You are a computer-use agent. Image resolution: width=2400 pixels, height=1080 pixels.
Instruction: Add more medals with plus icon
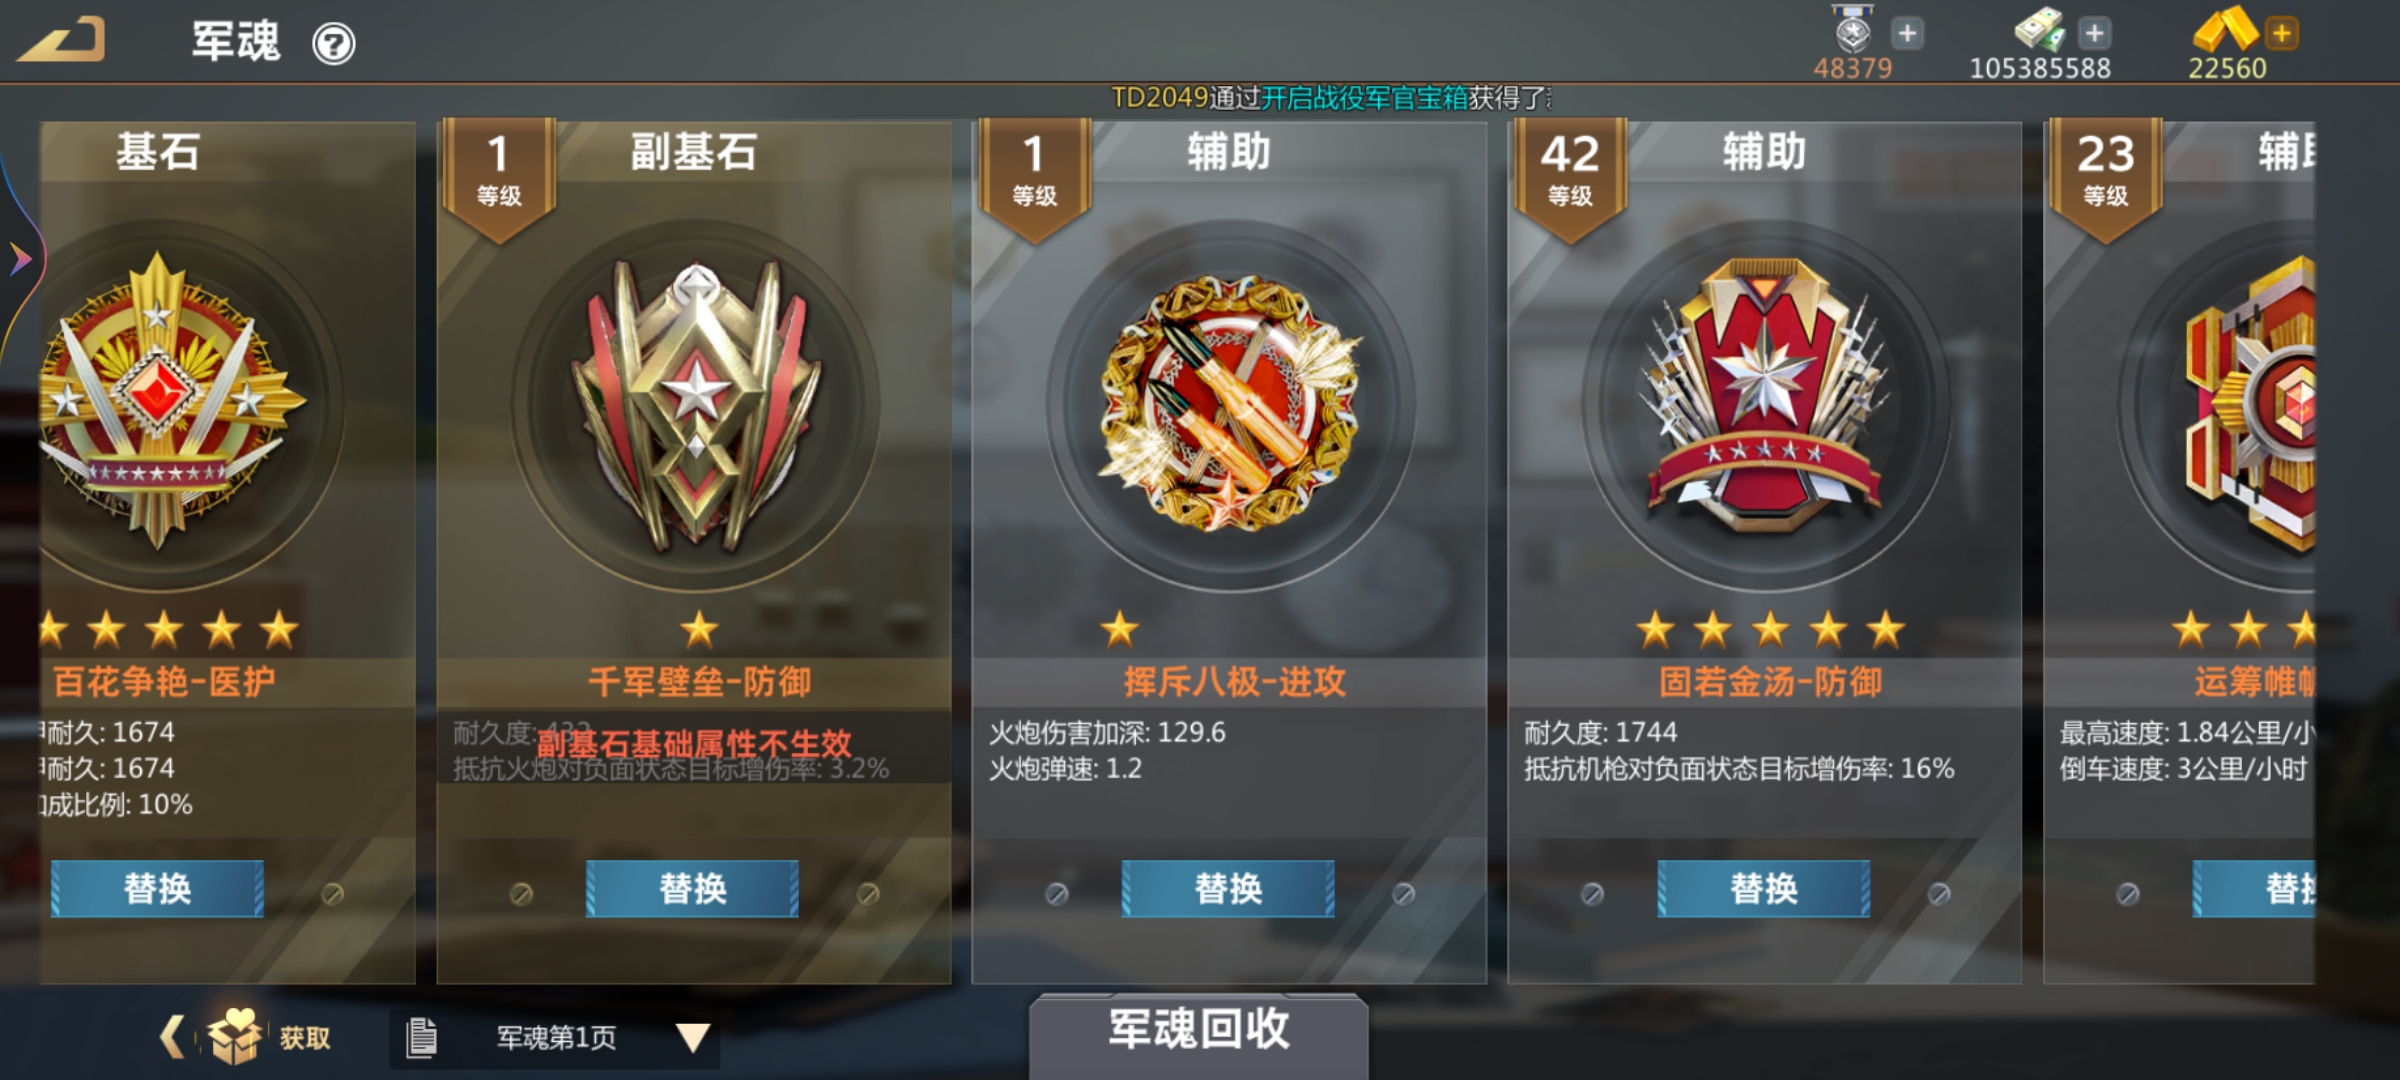point(1907,33)
